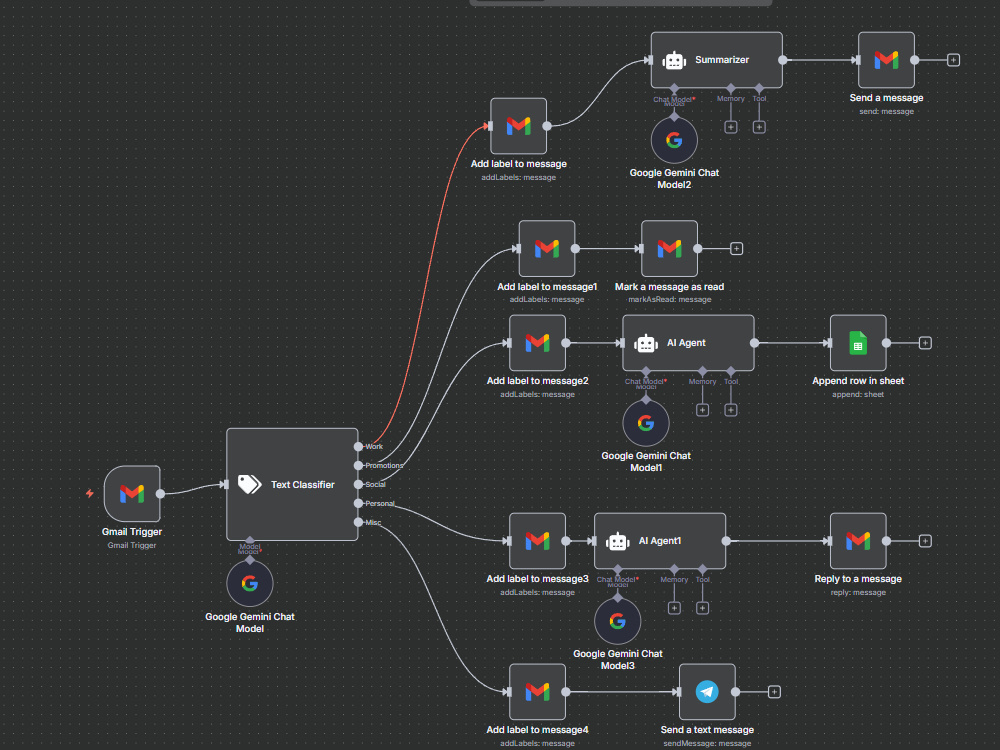Select Telegram Send a text message node
This screenshot has width=1000, height=750.
[707, 691]
